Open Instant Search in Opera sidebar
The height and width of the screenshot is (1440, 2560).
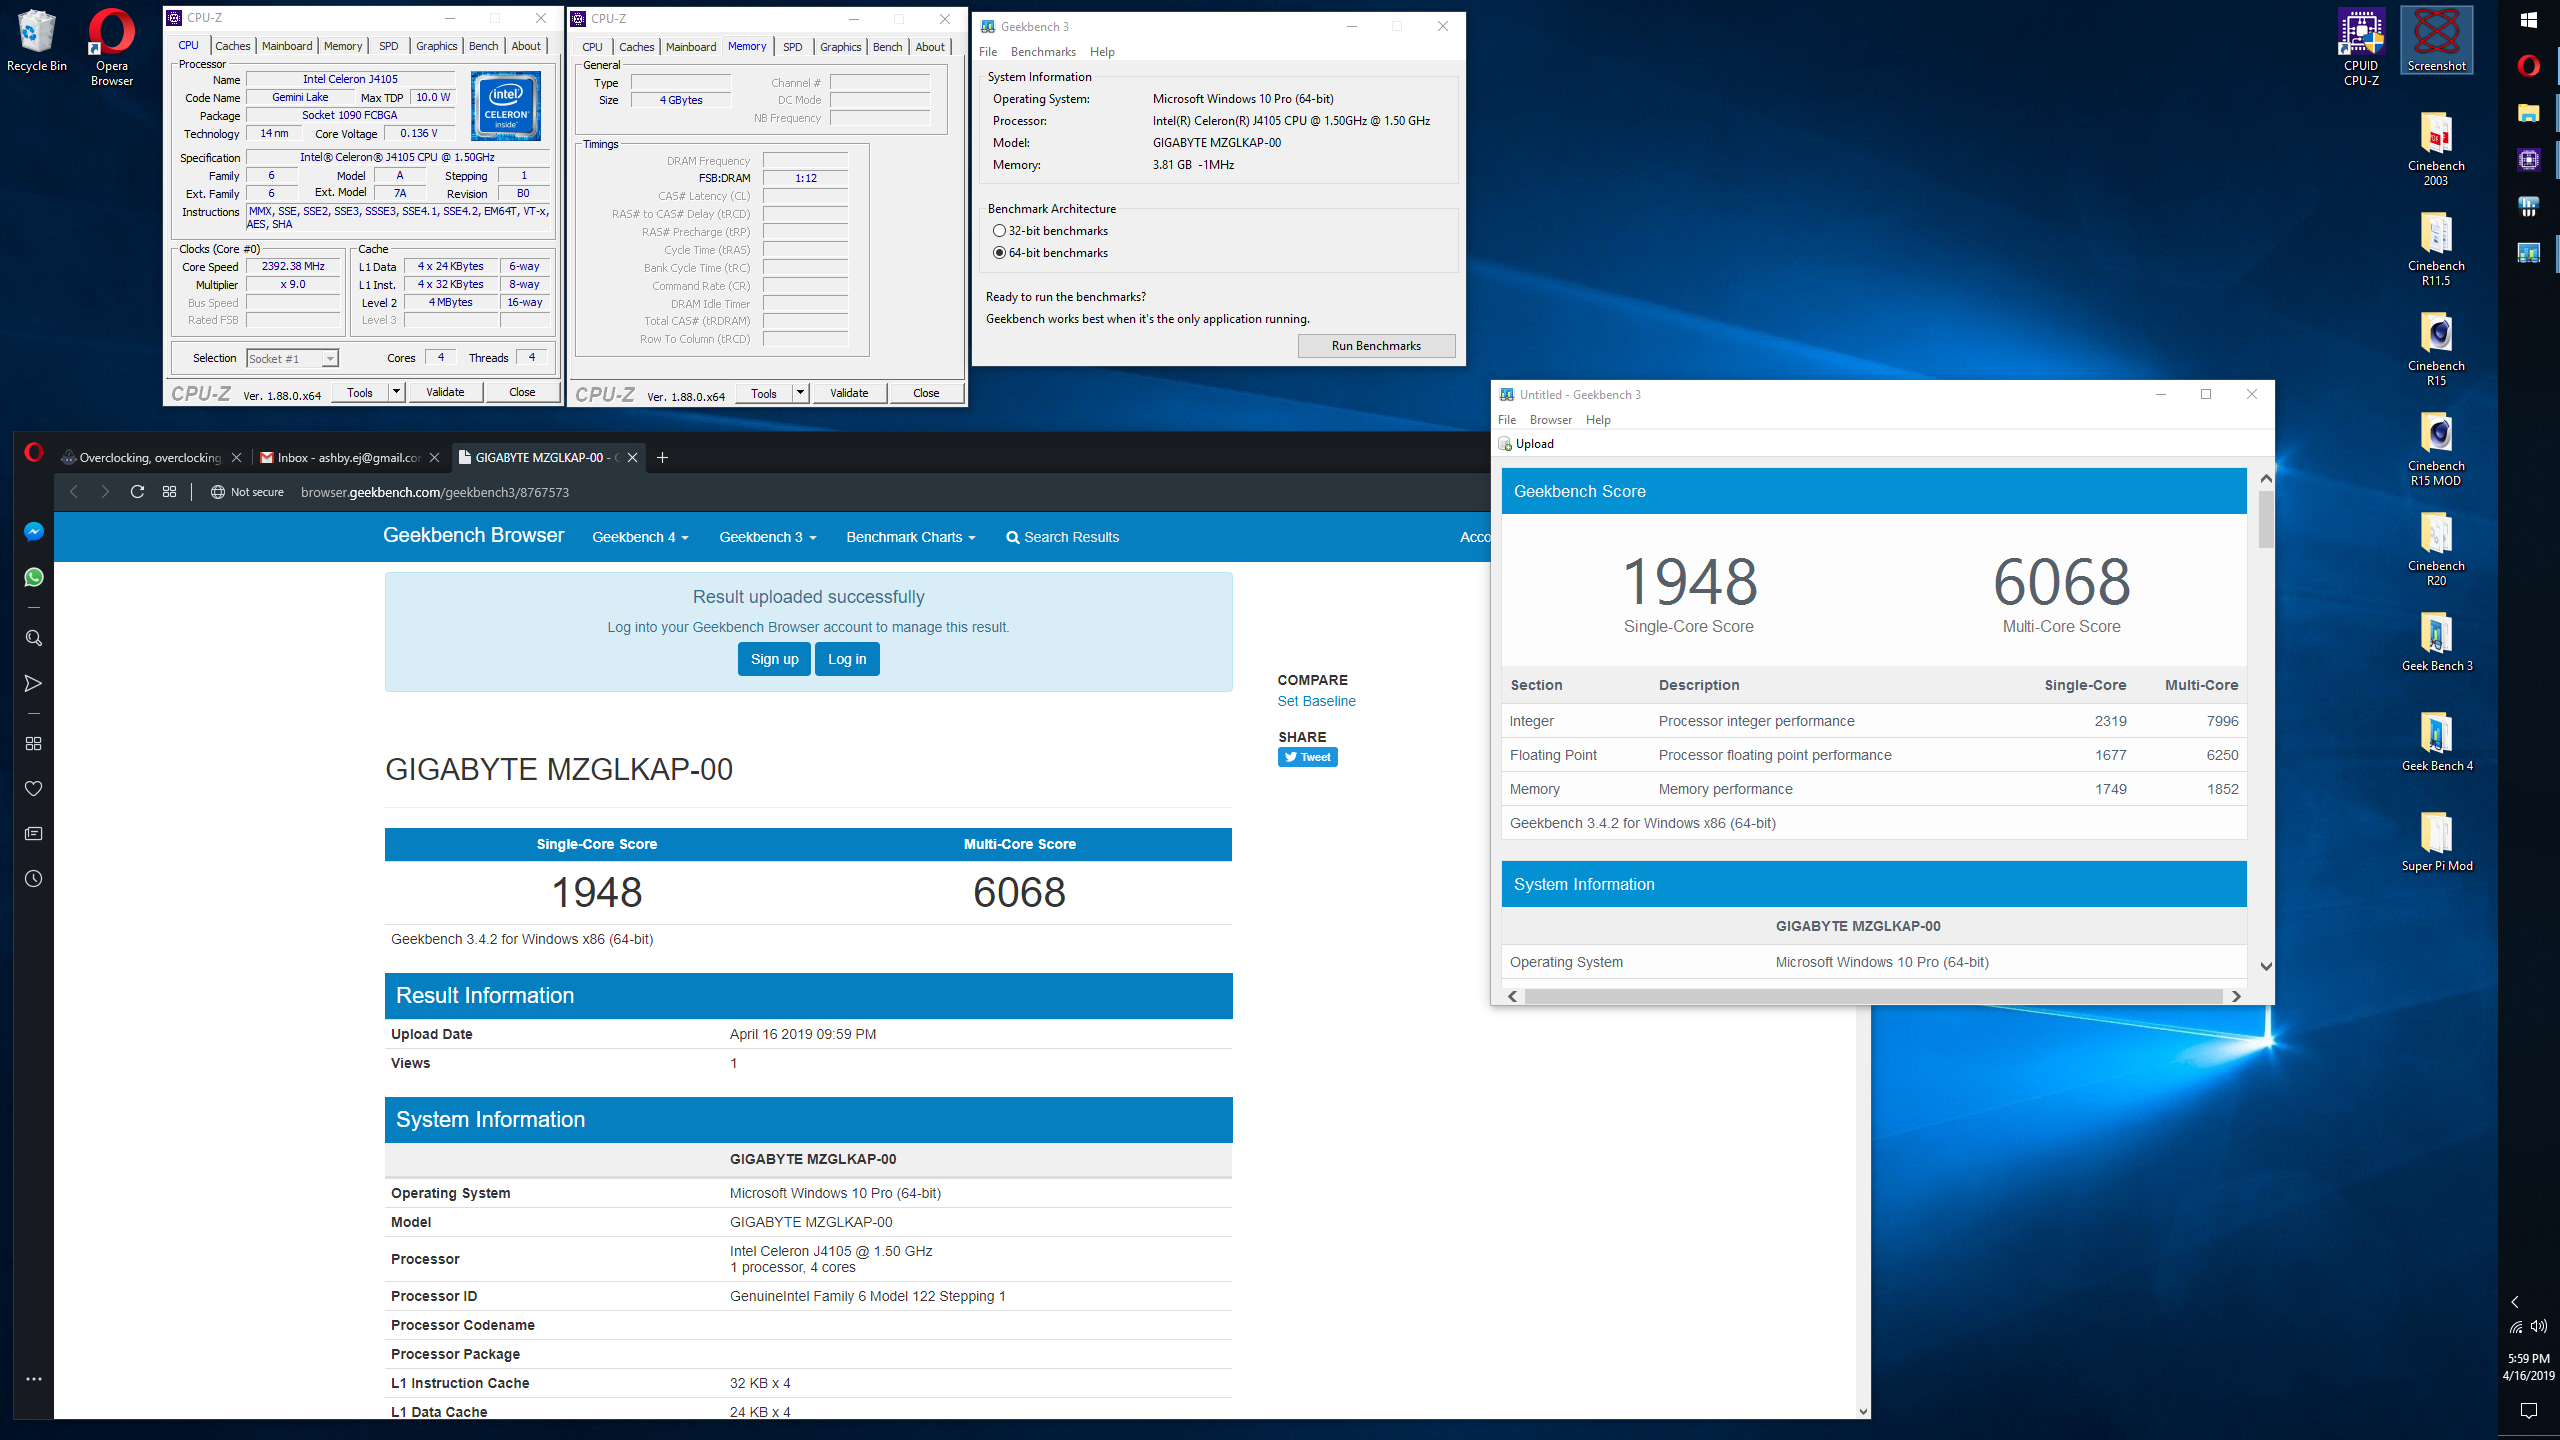pos(33,638)
